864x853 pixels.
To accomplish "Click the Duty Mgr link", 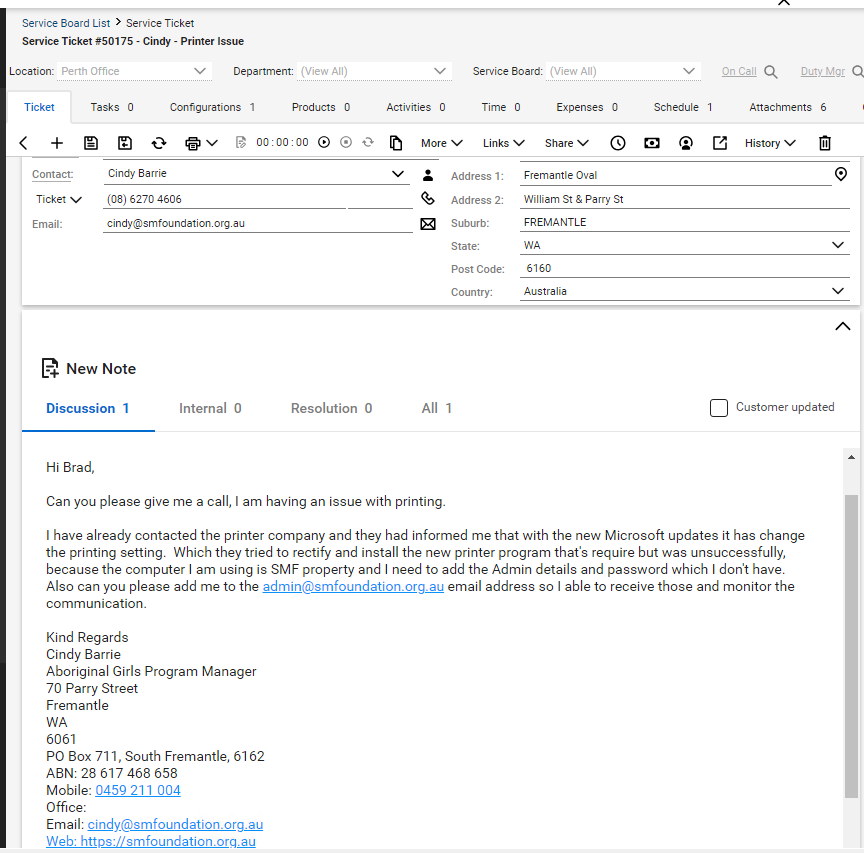I will (822, 71).
